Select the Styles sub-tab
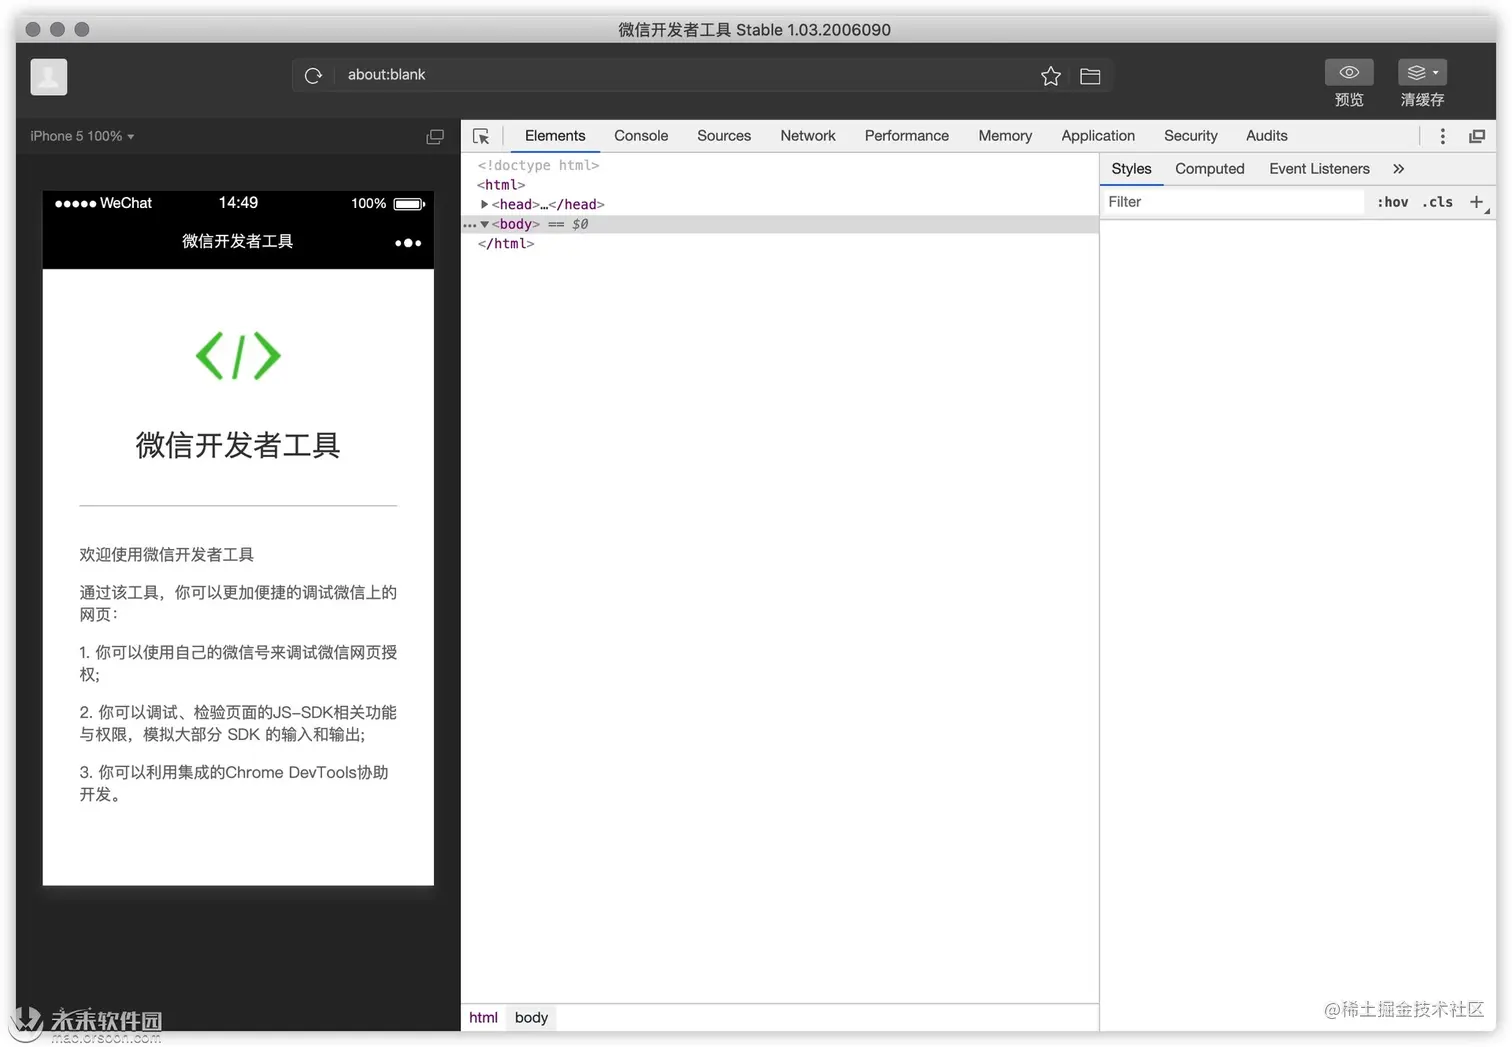Image resolution: width=1512 pixels, height=1047 pixels. coord(1131,169)
